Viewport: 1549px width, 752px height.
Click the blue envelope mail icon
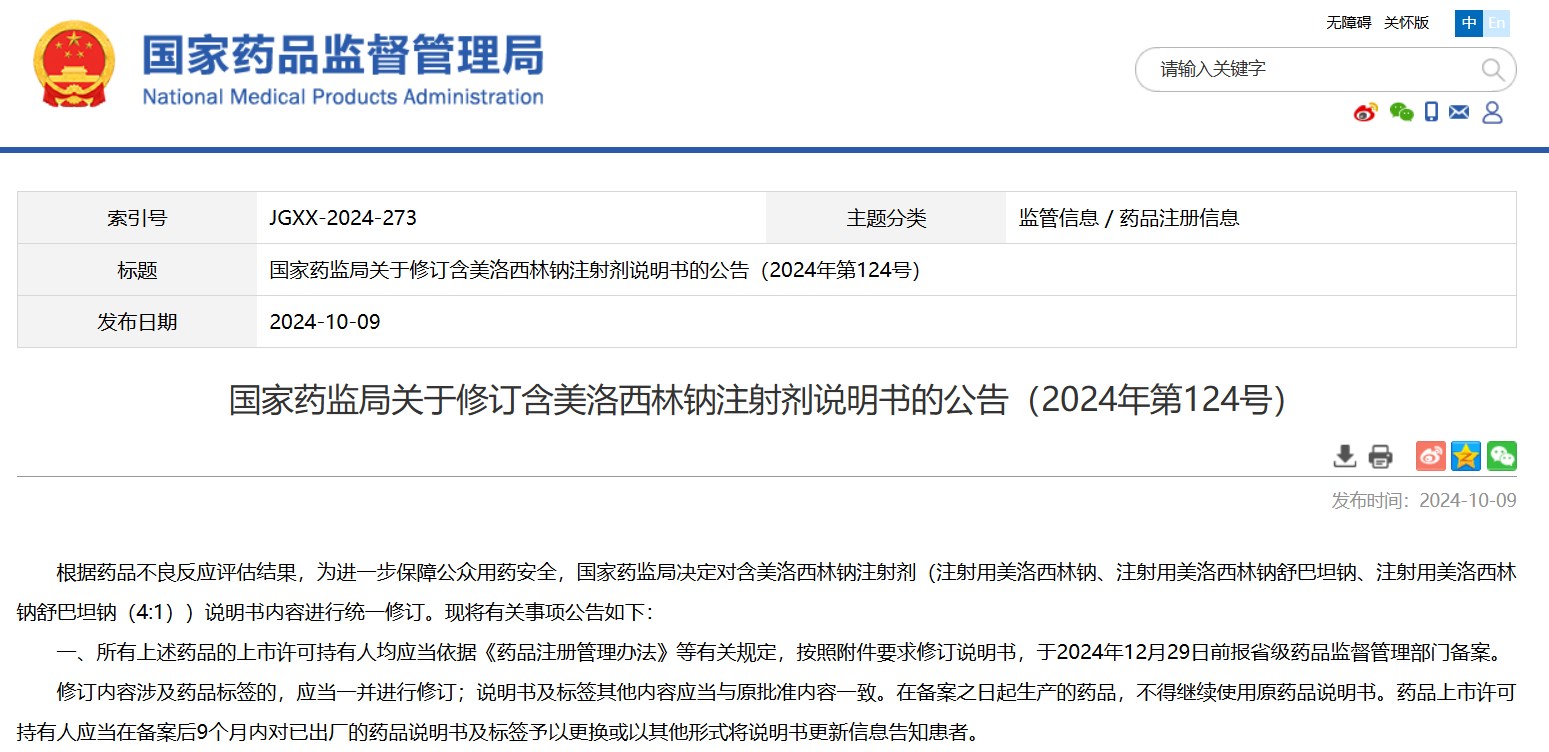1459,112
